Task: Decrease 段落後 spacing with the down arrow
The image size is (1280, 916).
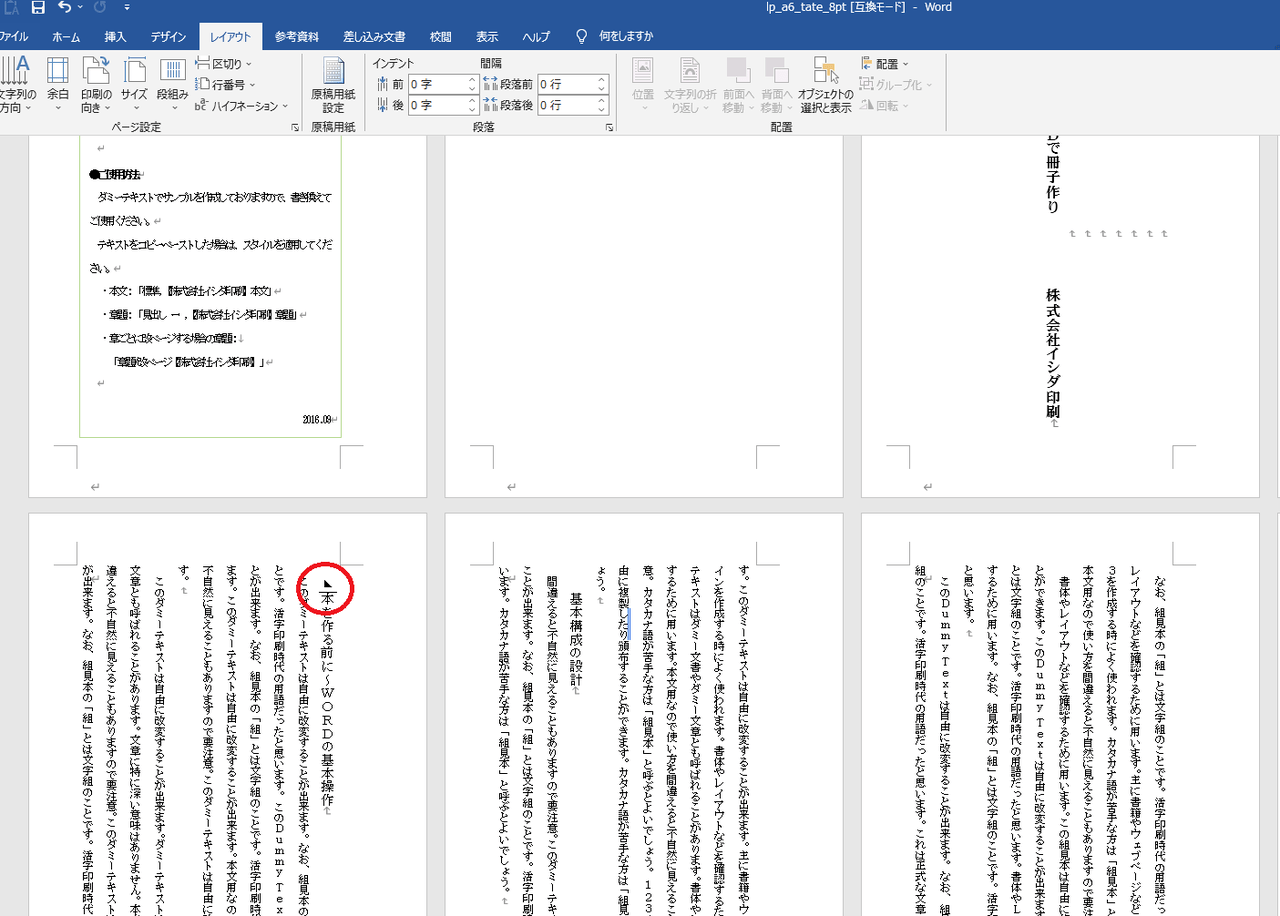Action: [x=602, y=110]
